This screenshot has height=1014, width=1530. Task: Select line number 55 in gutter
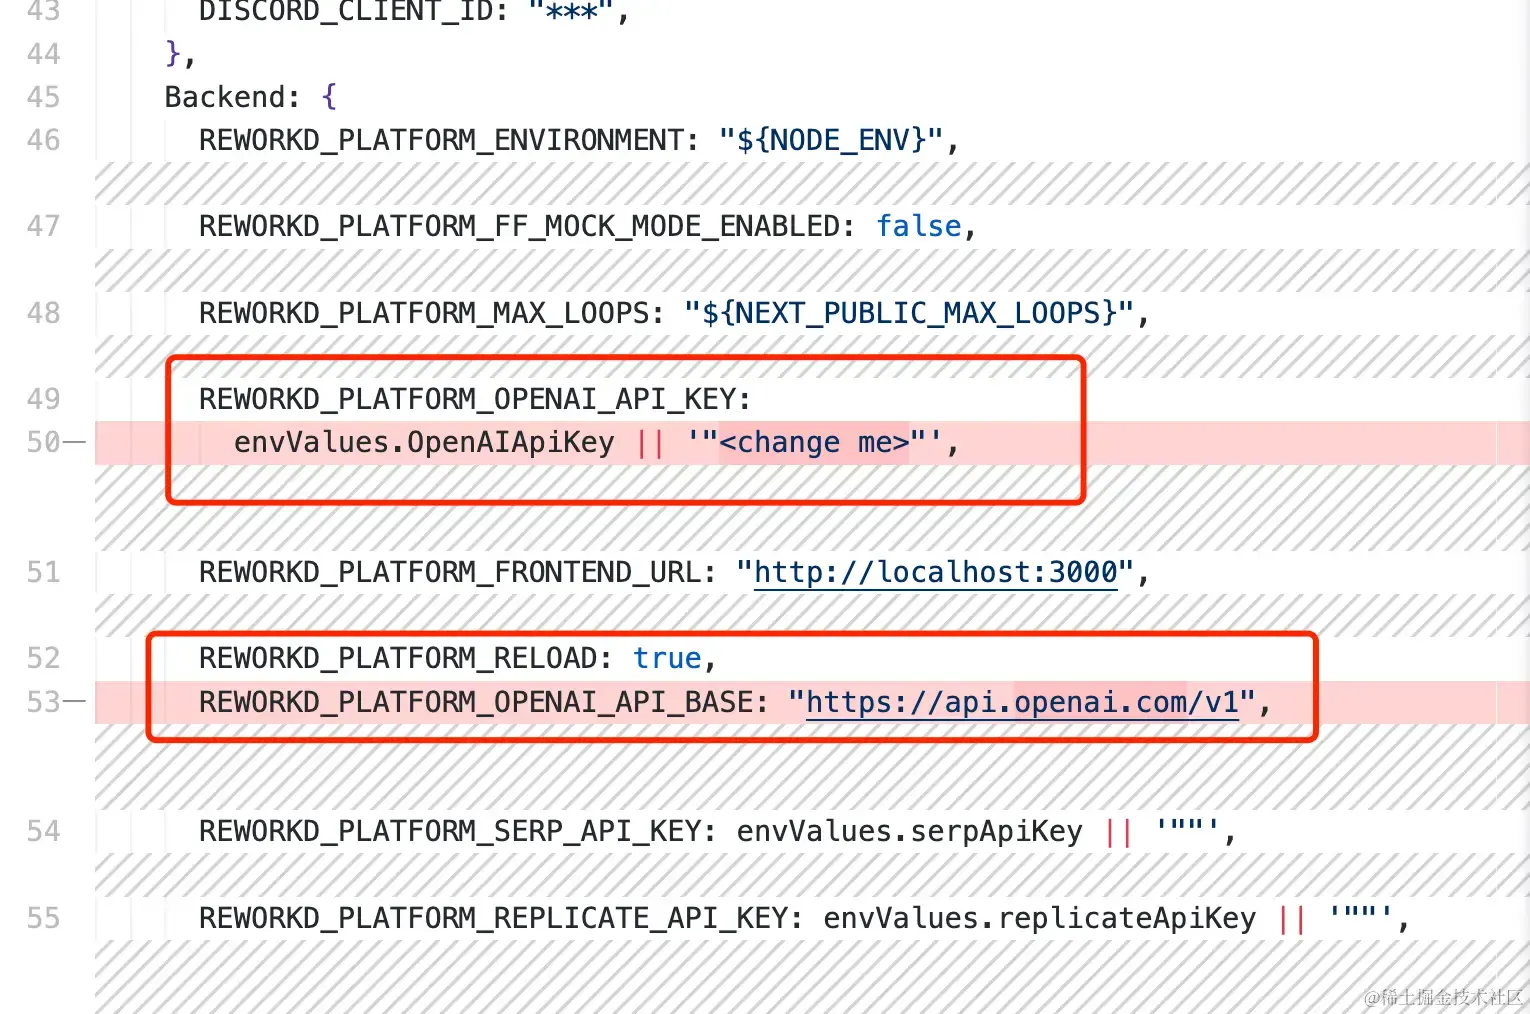tap(43, 918)
